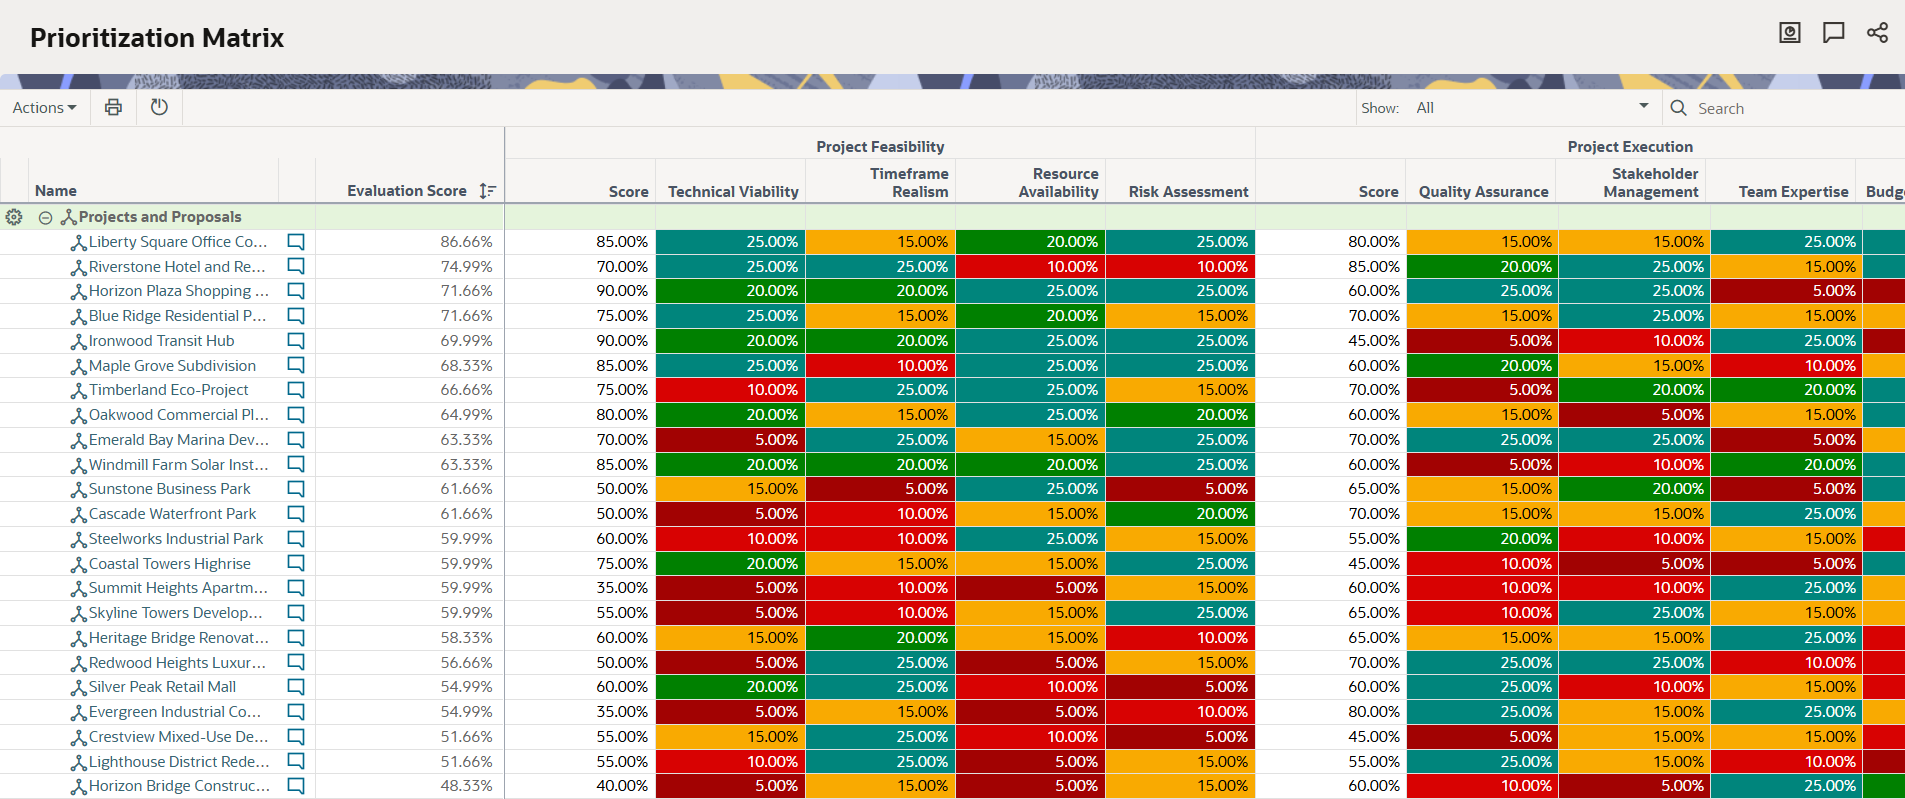
Task: Open the share icon at top right
Action: coord(1877,33)
